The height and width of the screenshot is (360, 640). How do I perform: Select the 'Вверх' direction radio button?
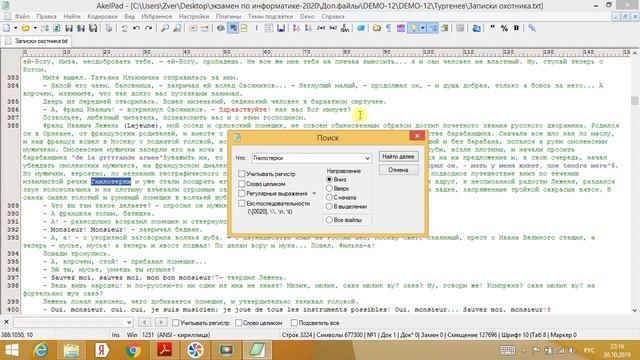[x=329, y=188]
